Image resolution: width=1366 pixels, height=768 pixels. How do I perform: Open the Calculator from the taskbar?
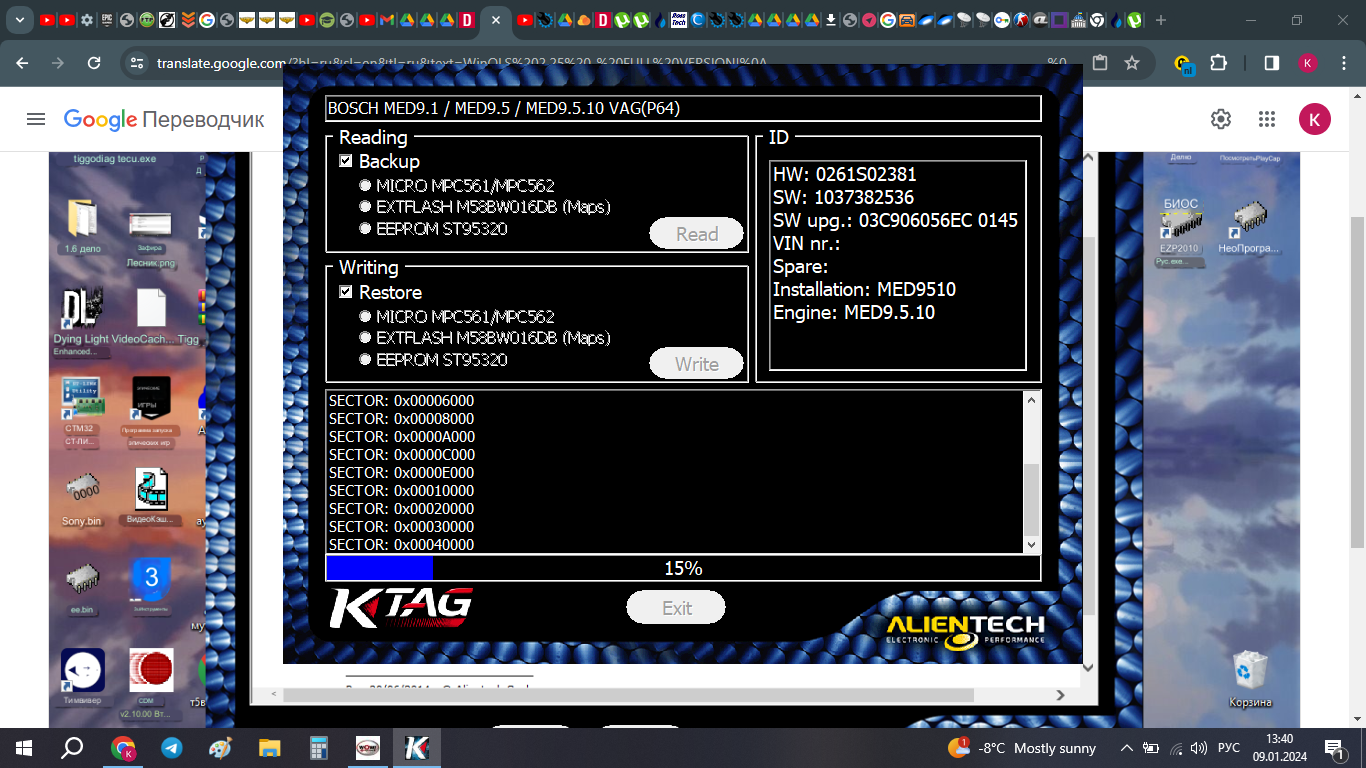319,748
